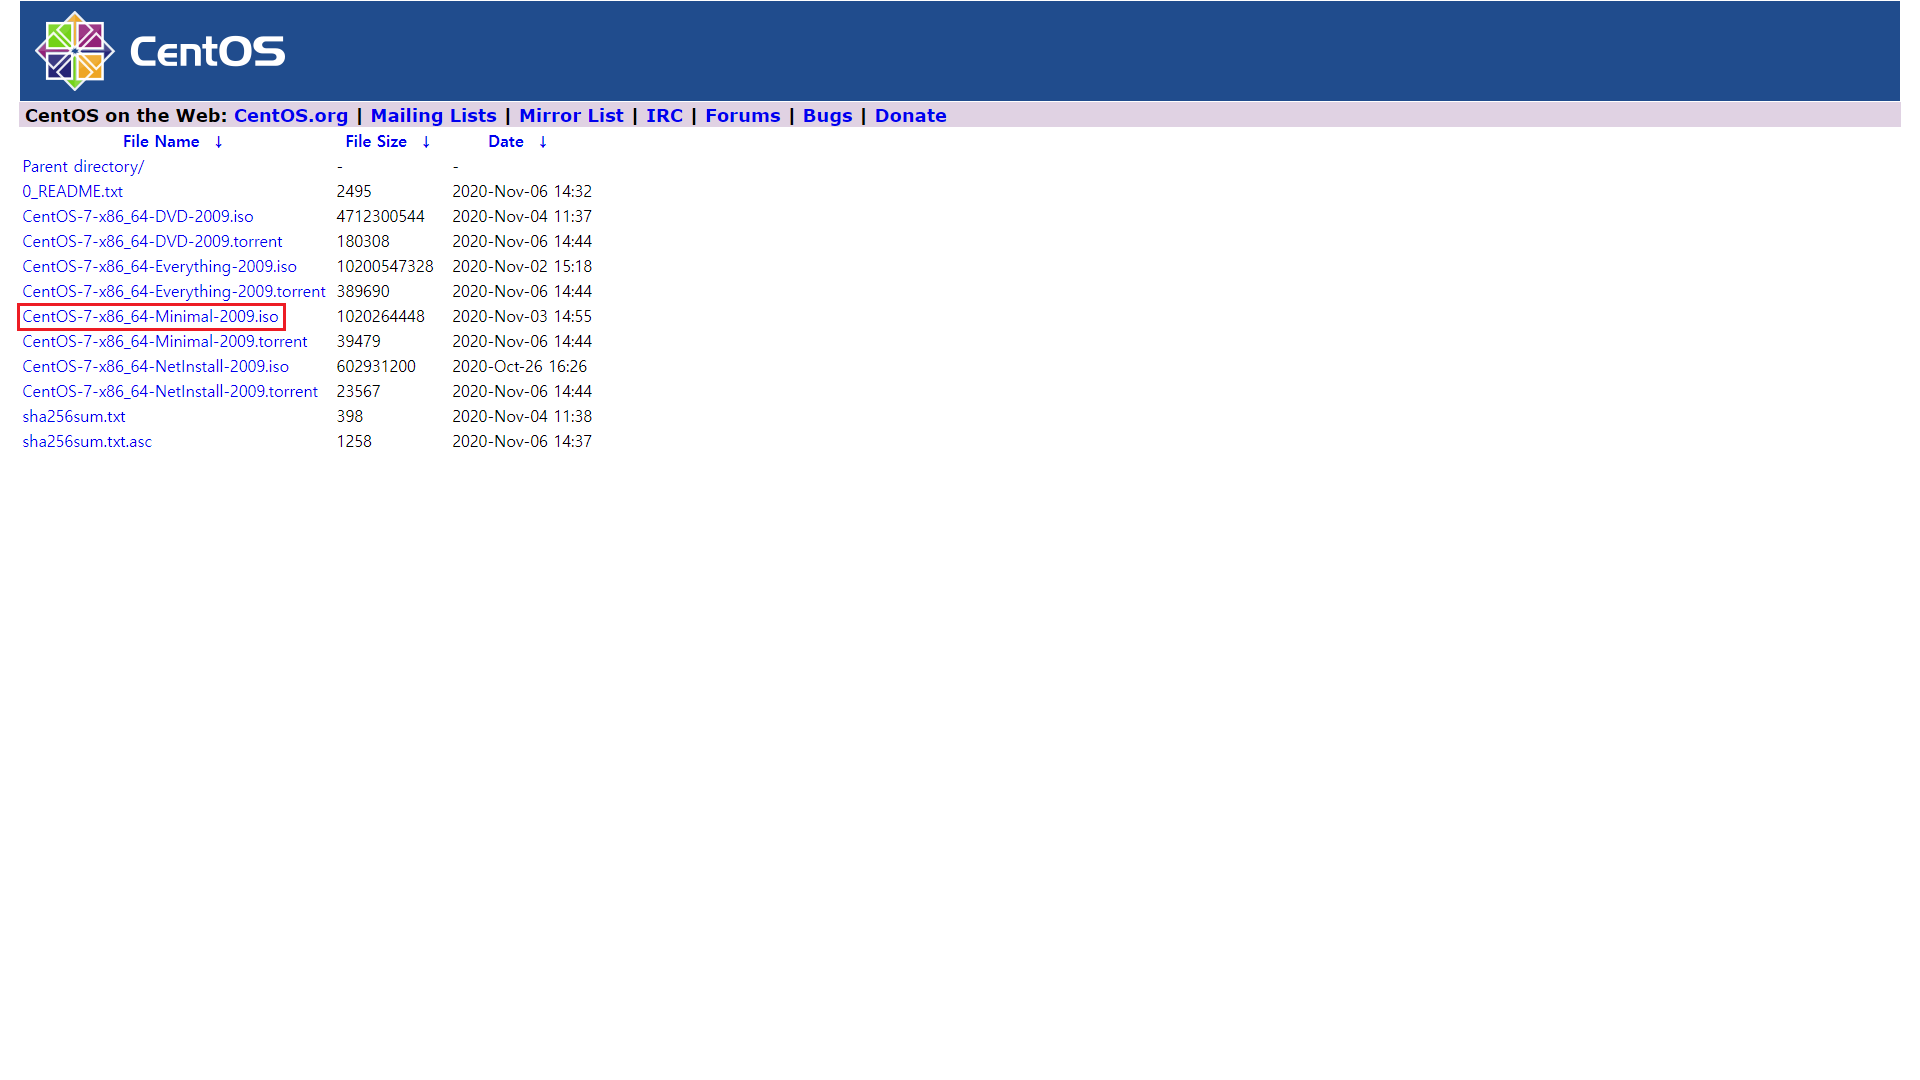Download CentOS-7-x86_64-Minimal-2009.iso
The width and height of the screenshot is (1920, 1080).
[x=150, y=317]
